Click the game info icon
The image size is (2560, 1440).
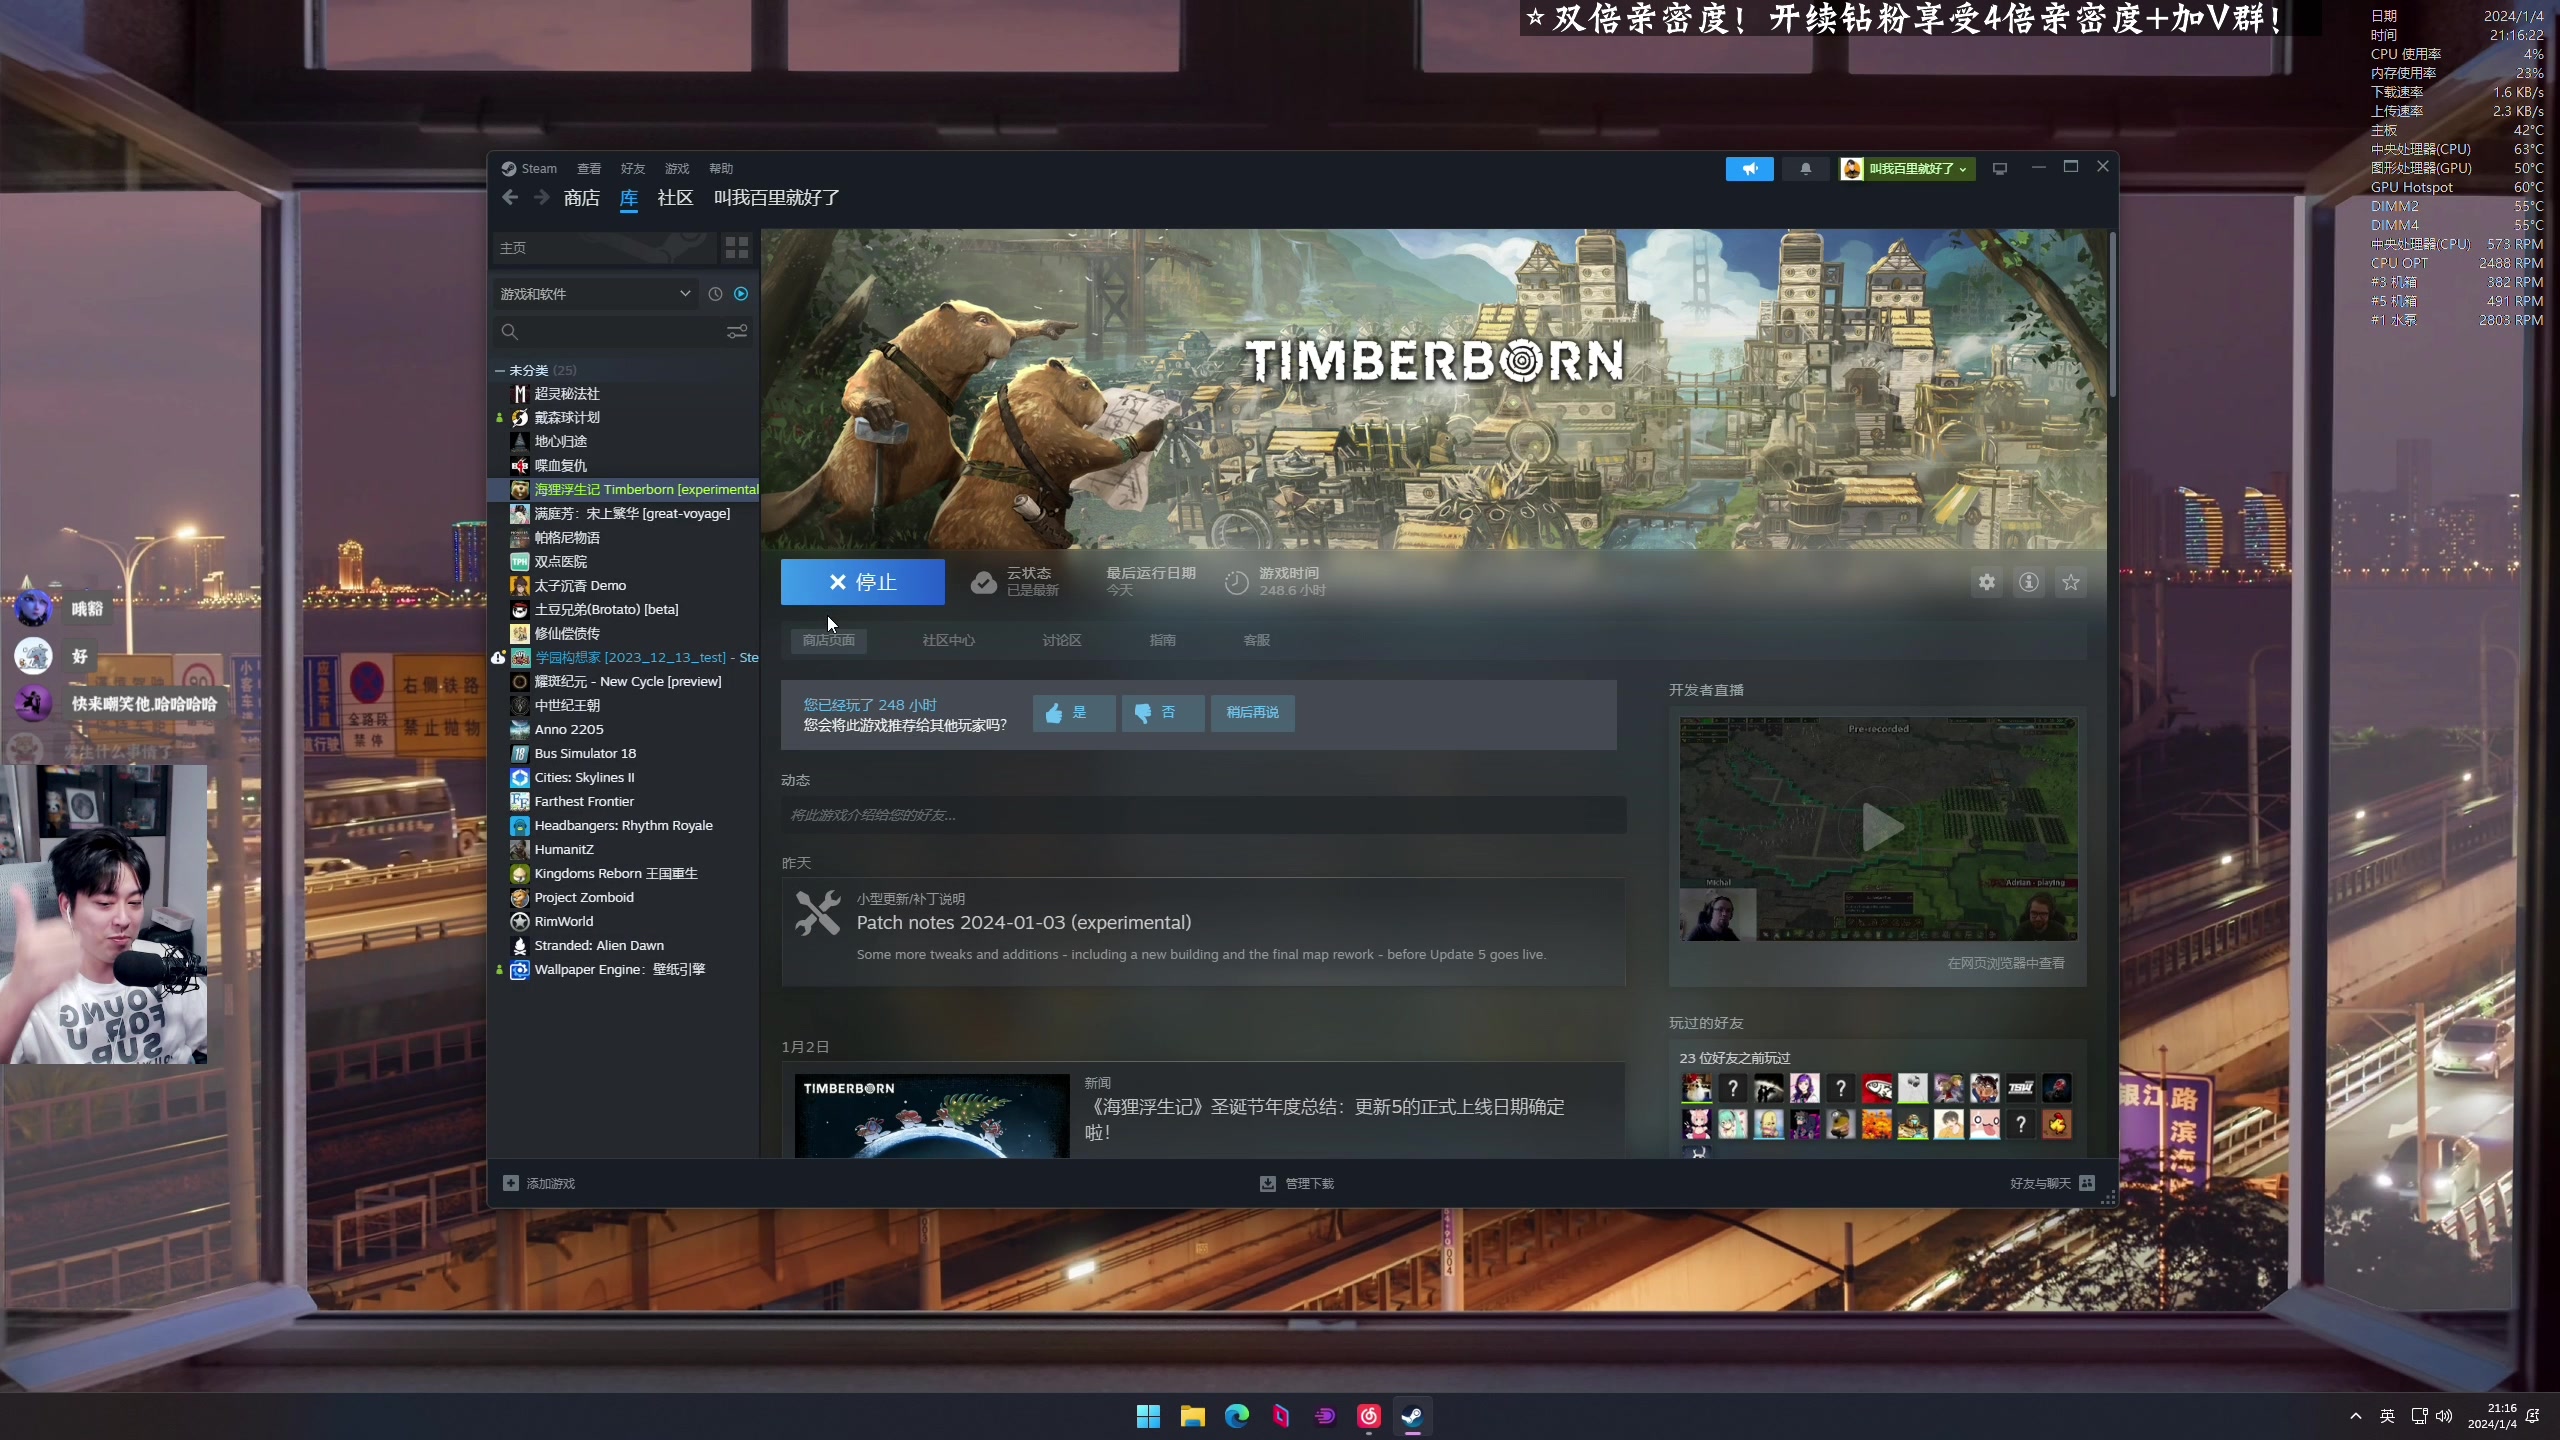pos(2028,582)
